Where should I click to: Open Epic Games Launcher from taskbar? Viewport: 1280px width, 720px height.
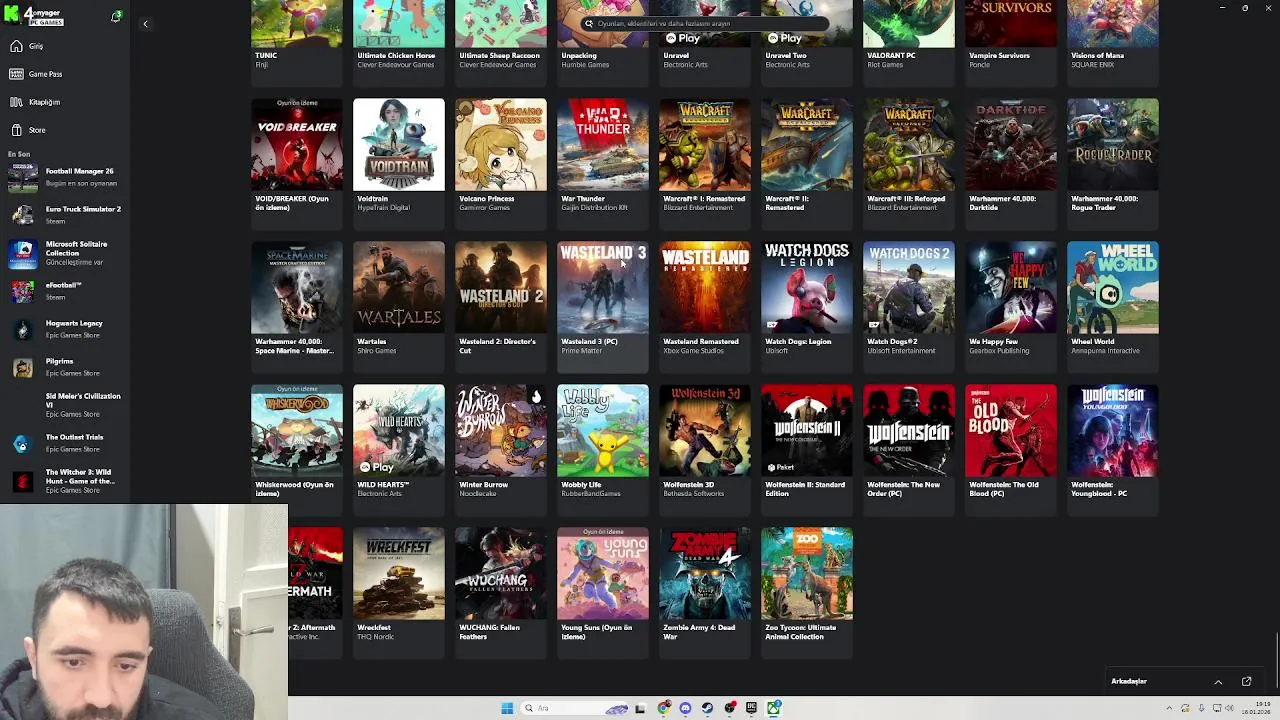751,708
